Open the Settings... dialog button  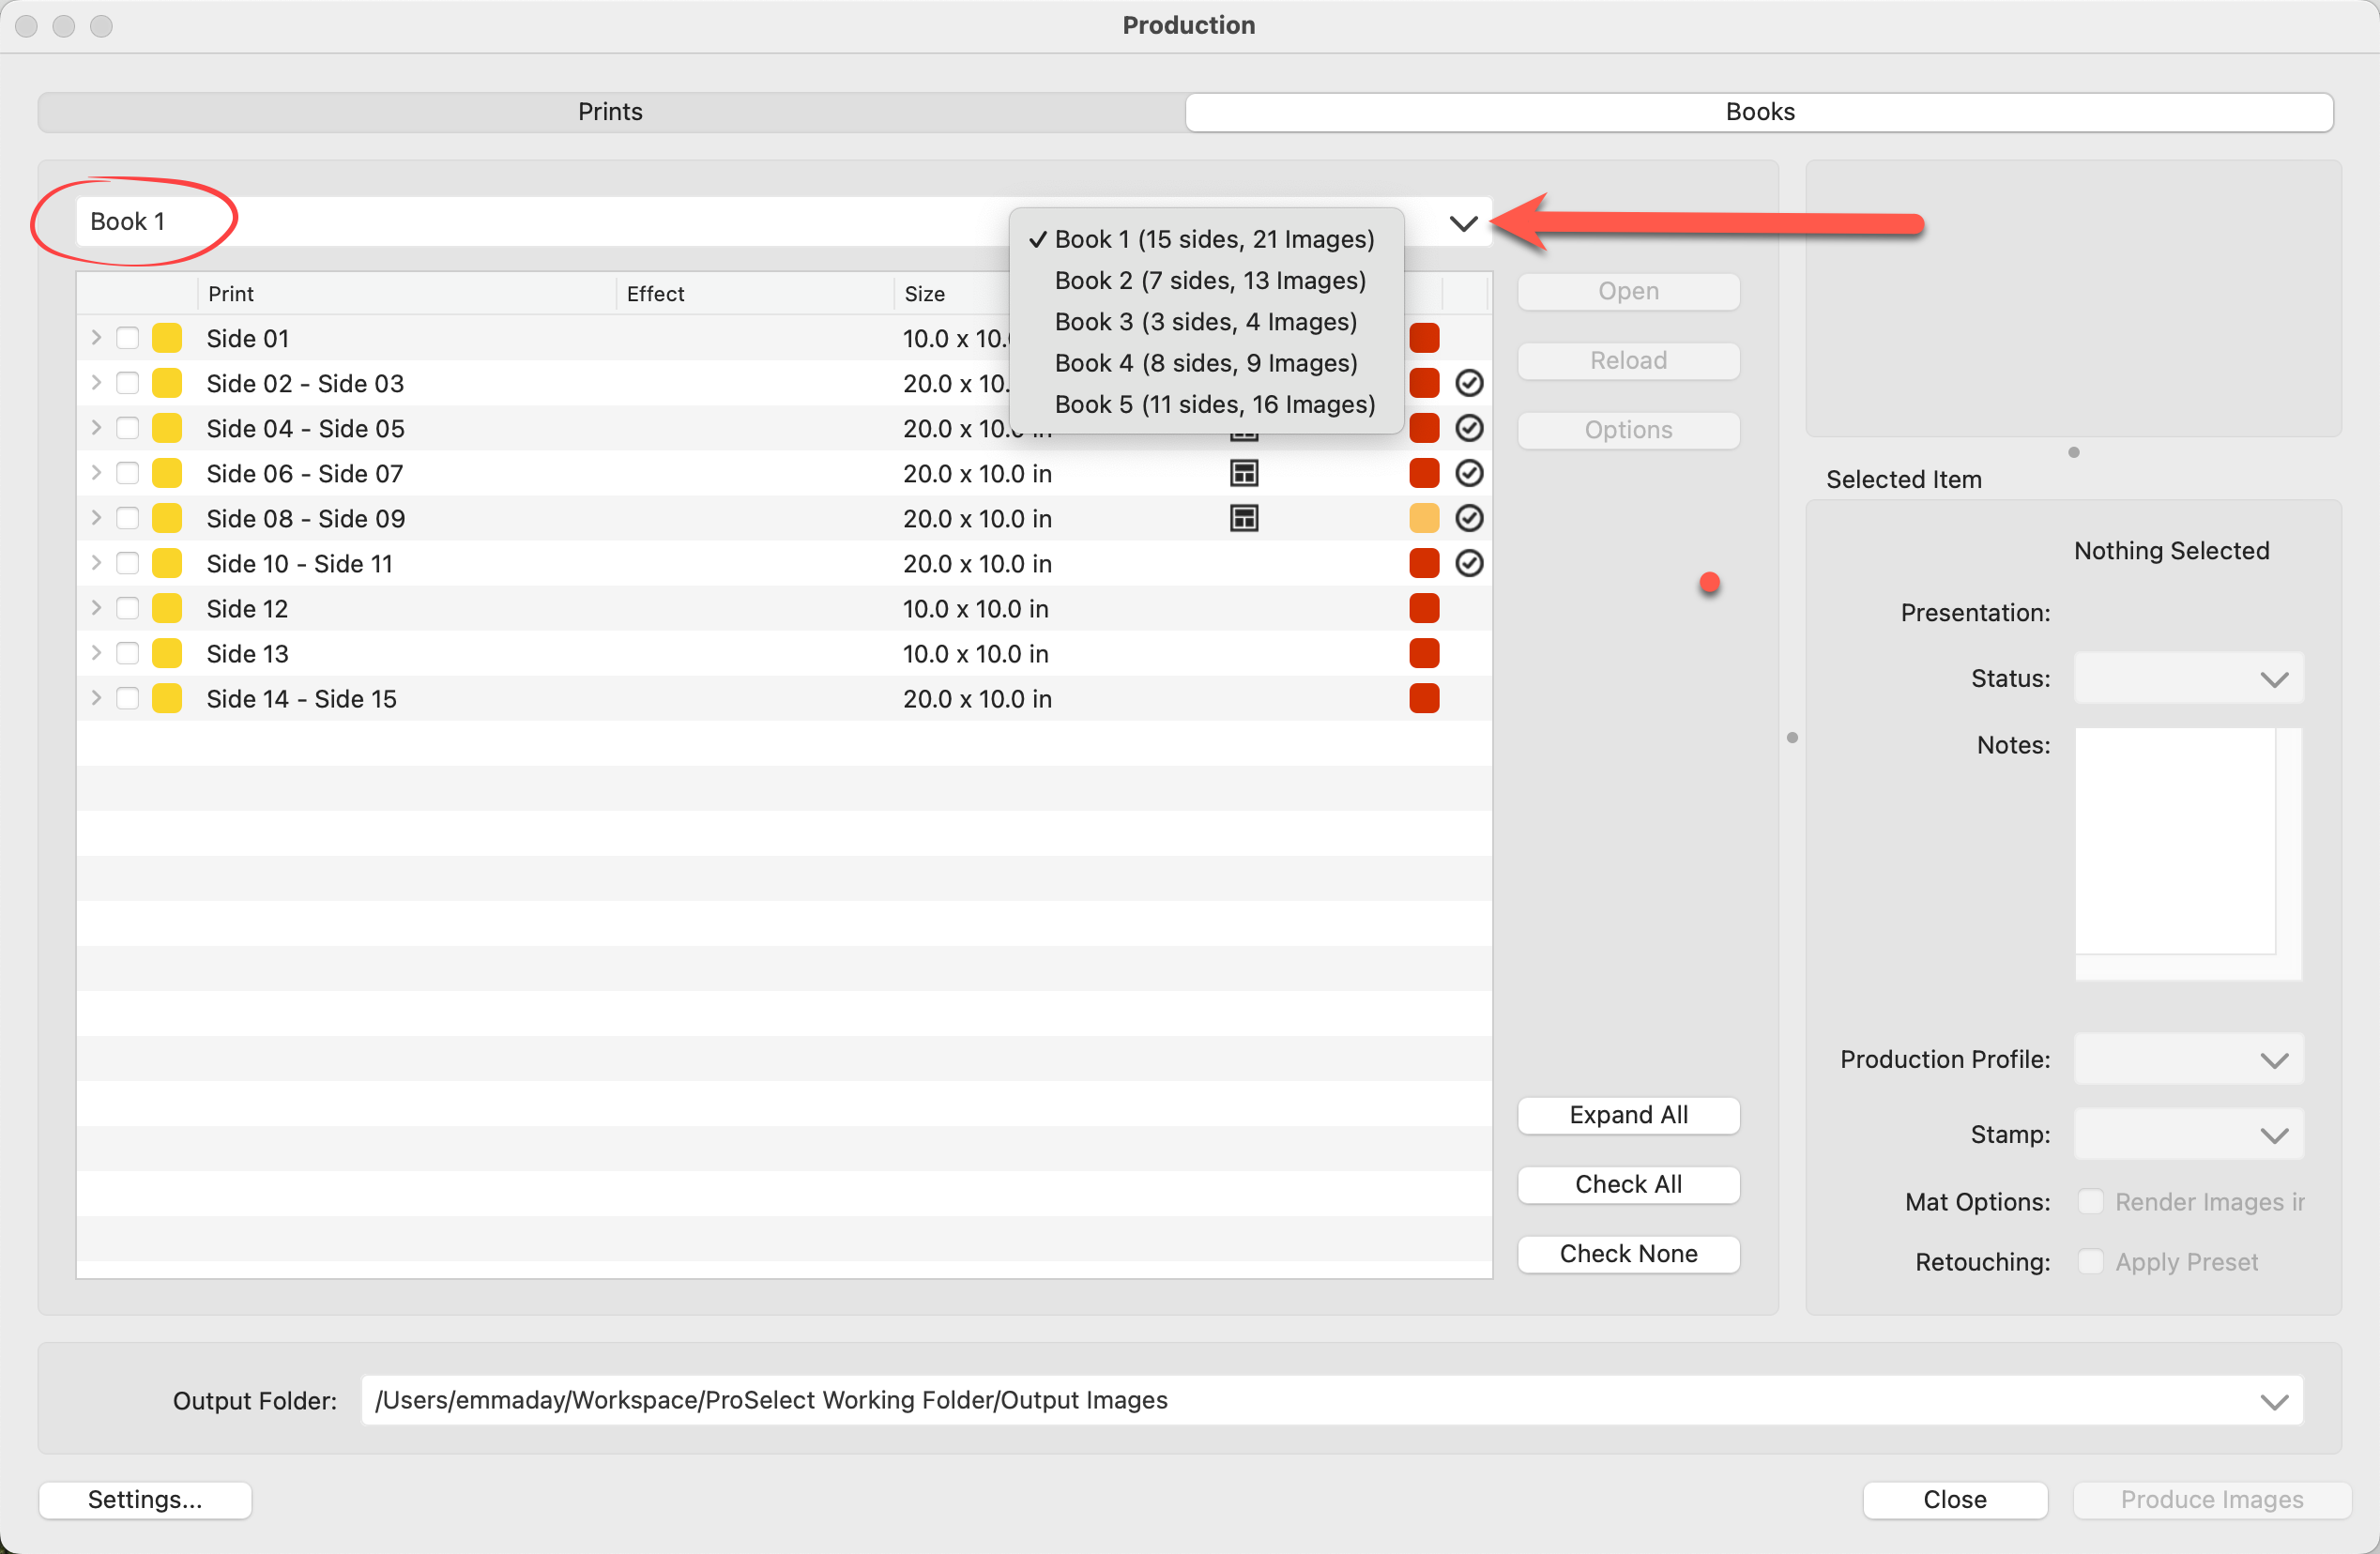(145, 1499)
